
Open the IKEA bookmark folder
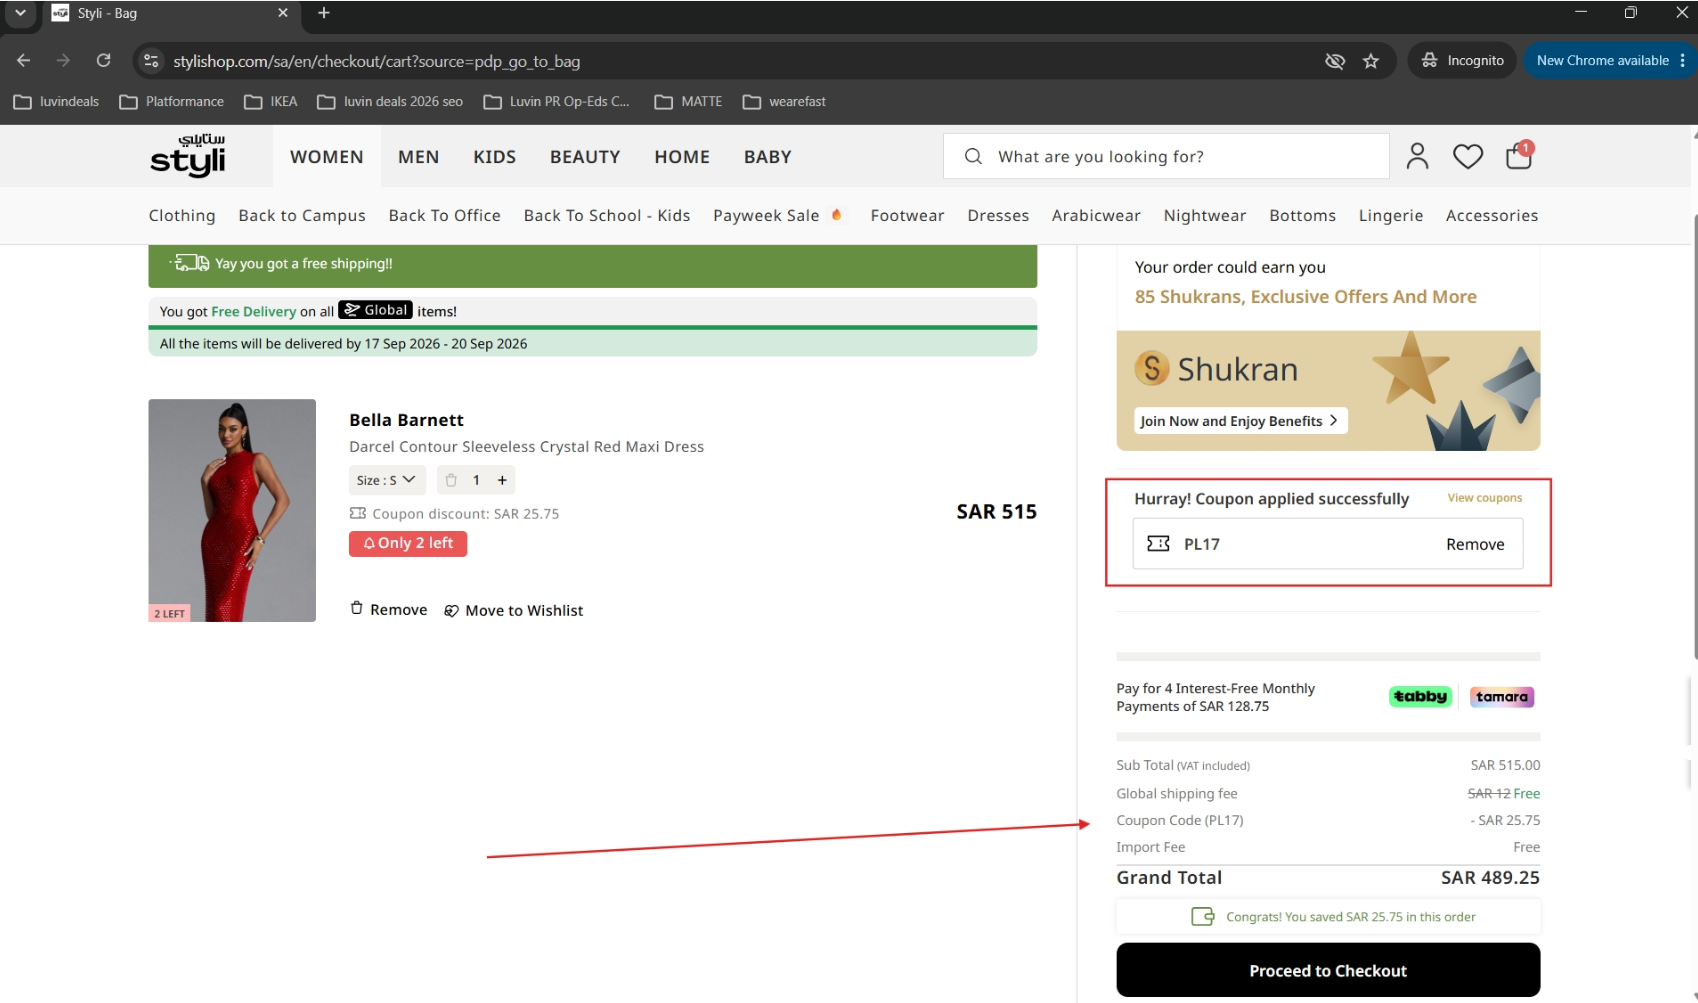pos(271,101)
